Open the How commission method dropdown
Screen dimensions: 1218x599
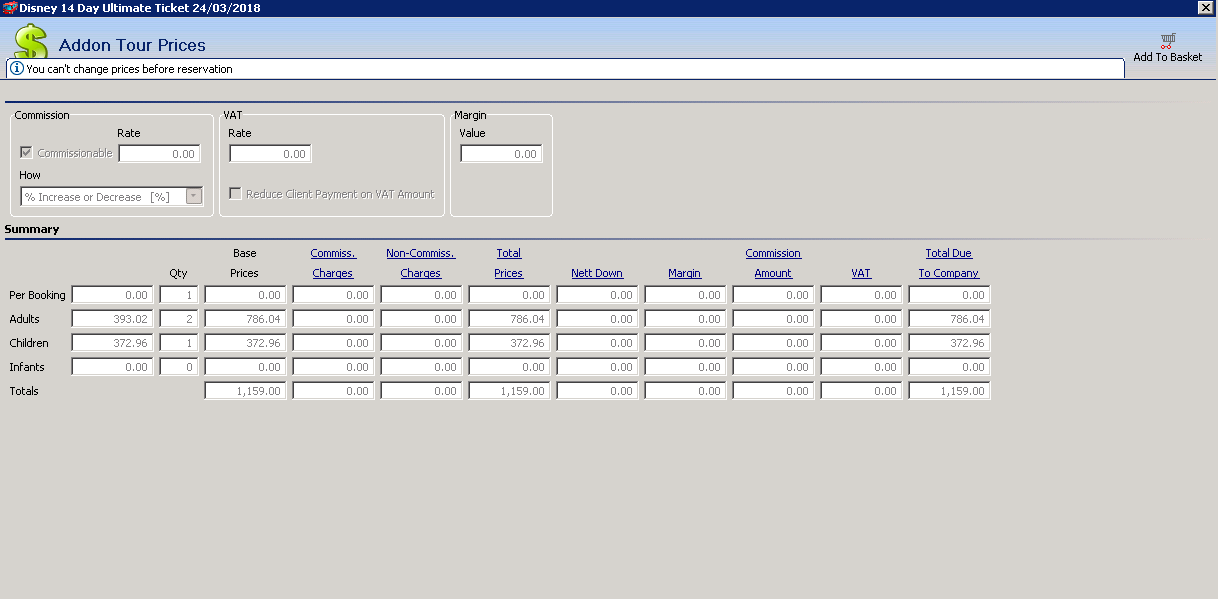click(194, 197)
